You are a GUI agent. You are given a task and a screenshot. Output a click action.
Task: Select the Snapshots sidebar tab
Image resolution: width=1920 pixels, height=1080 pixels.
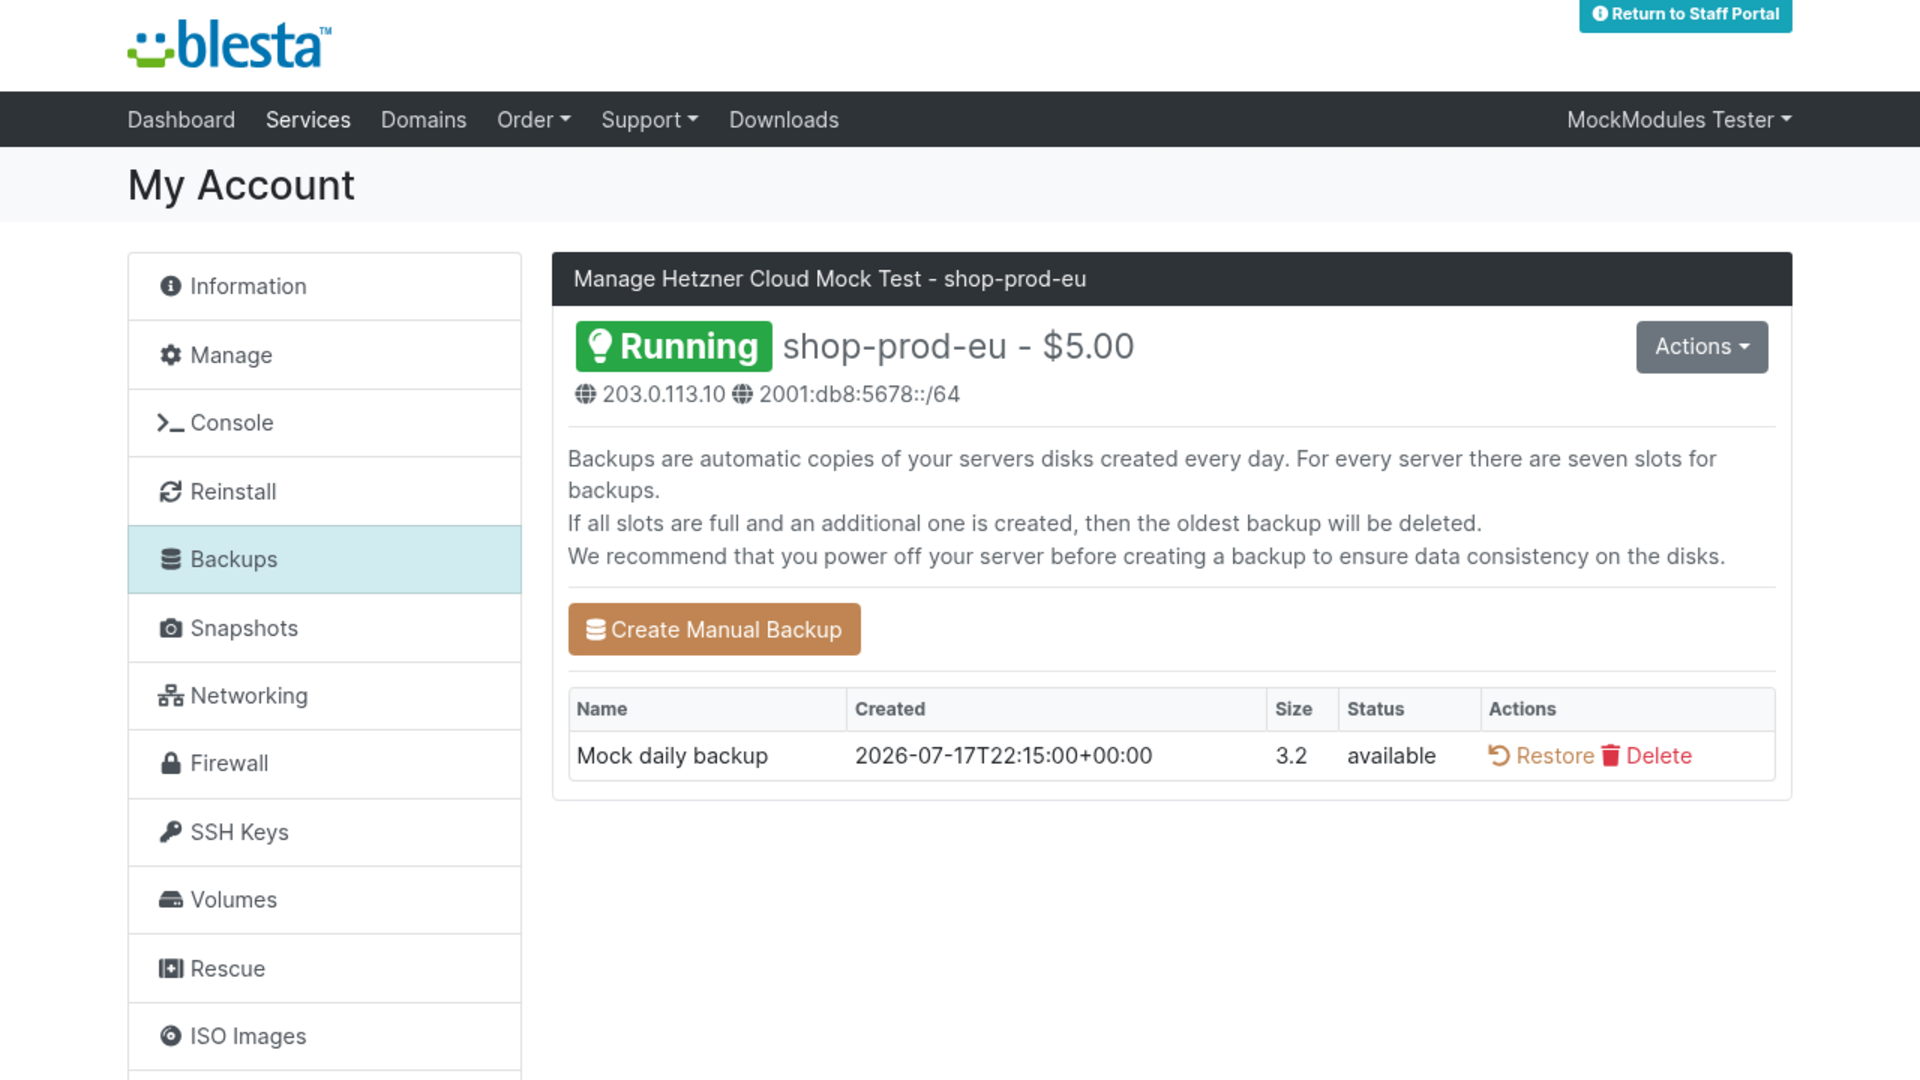coord(325,628)
